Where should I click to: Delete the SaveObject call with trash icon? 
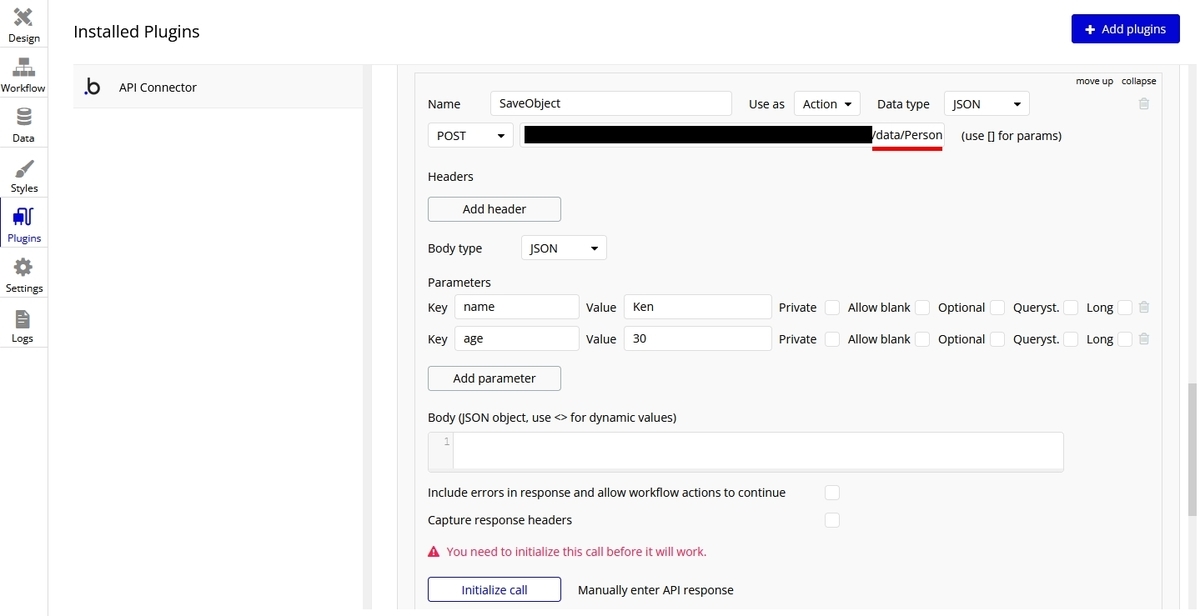tap(1144, 104)
